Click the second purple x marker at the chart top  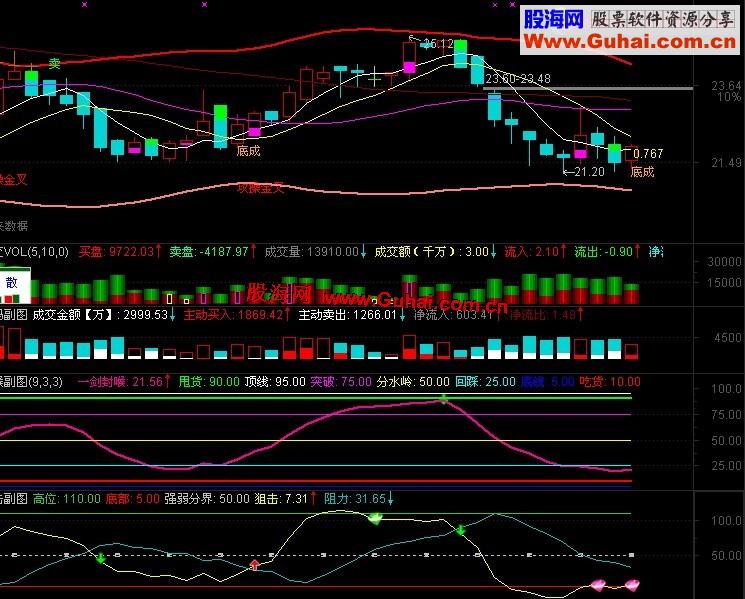click(204, 4)
